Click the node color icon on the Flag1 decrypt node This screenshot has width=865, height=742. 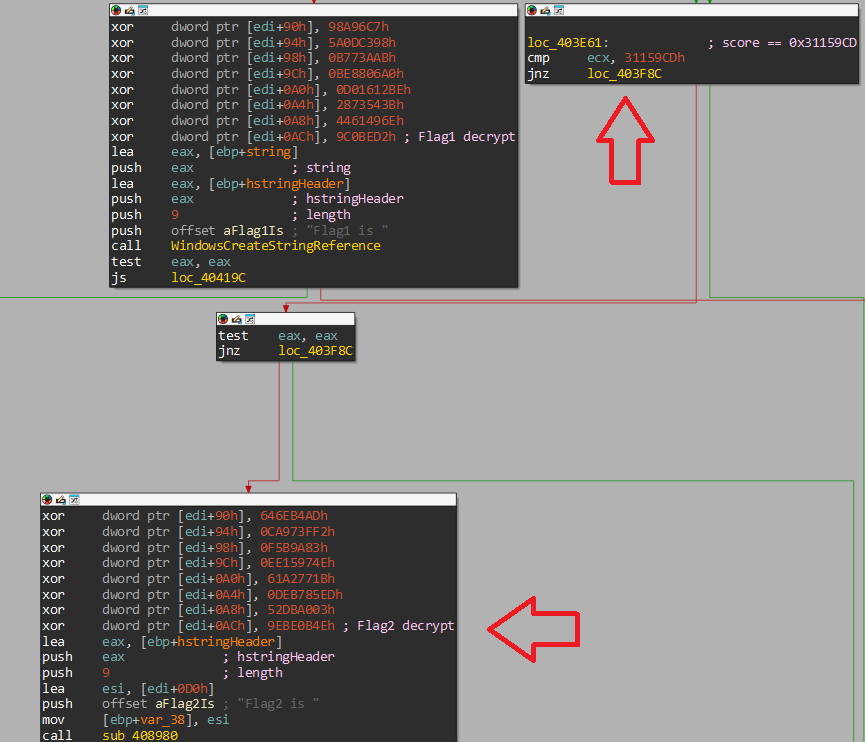[116, 10]
